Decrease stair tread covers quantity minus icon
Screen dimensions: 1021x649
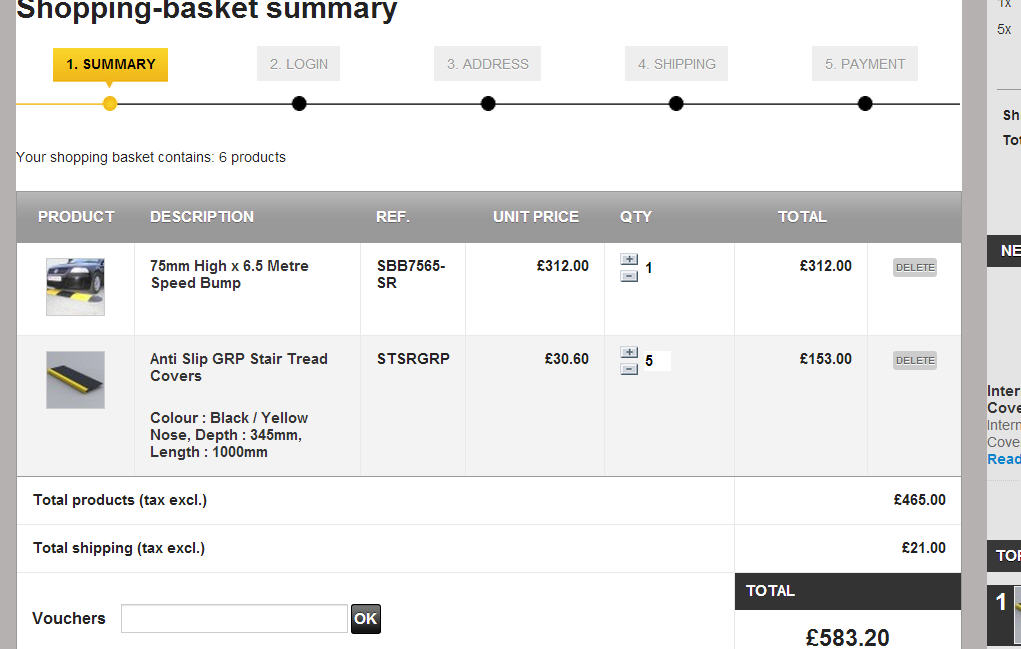[x=629, y=369]
